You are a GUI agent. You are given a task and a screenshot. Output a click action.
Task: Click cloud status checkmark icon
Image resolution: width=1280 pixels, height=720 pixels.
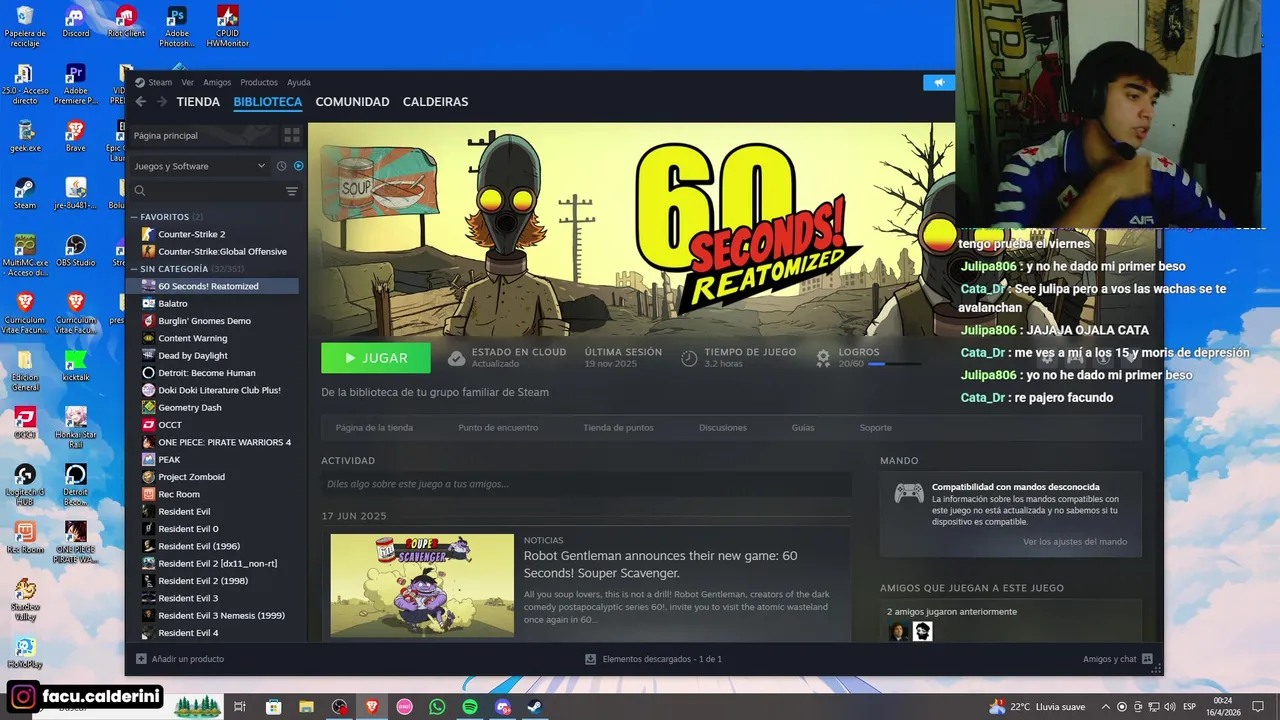coord(456,357)
